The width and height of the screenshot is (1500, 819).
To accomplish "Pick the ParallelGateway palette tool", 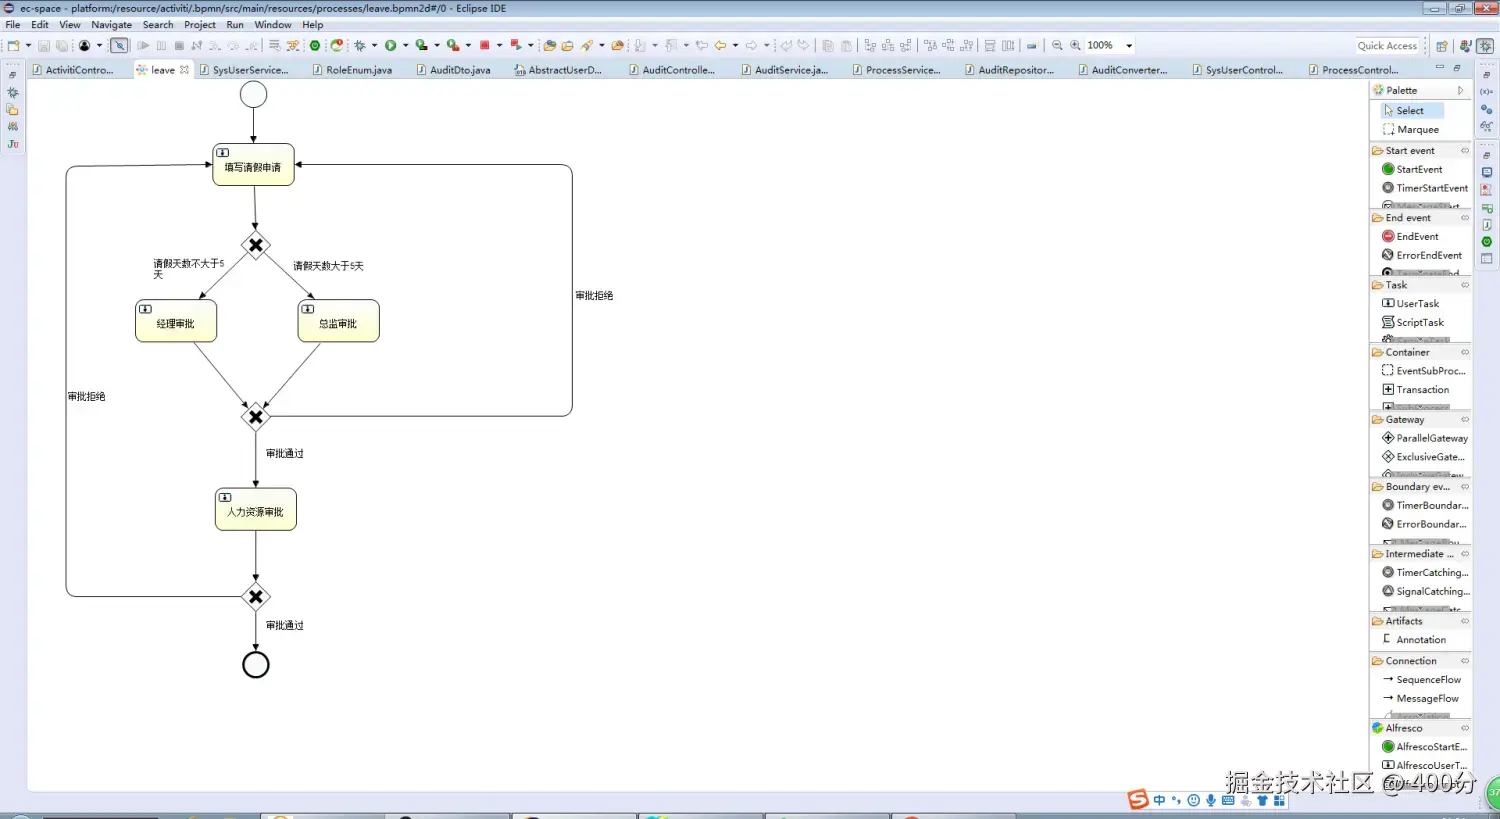I will tap(1425, 438).
